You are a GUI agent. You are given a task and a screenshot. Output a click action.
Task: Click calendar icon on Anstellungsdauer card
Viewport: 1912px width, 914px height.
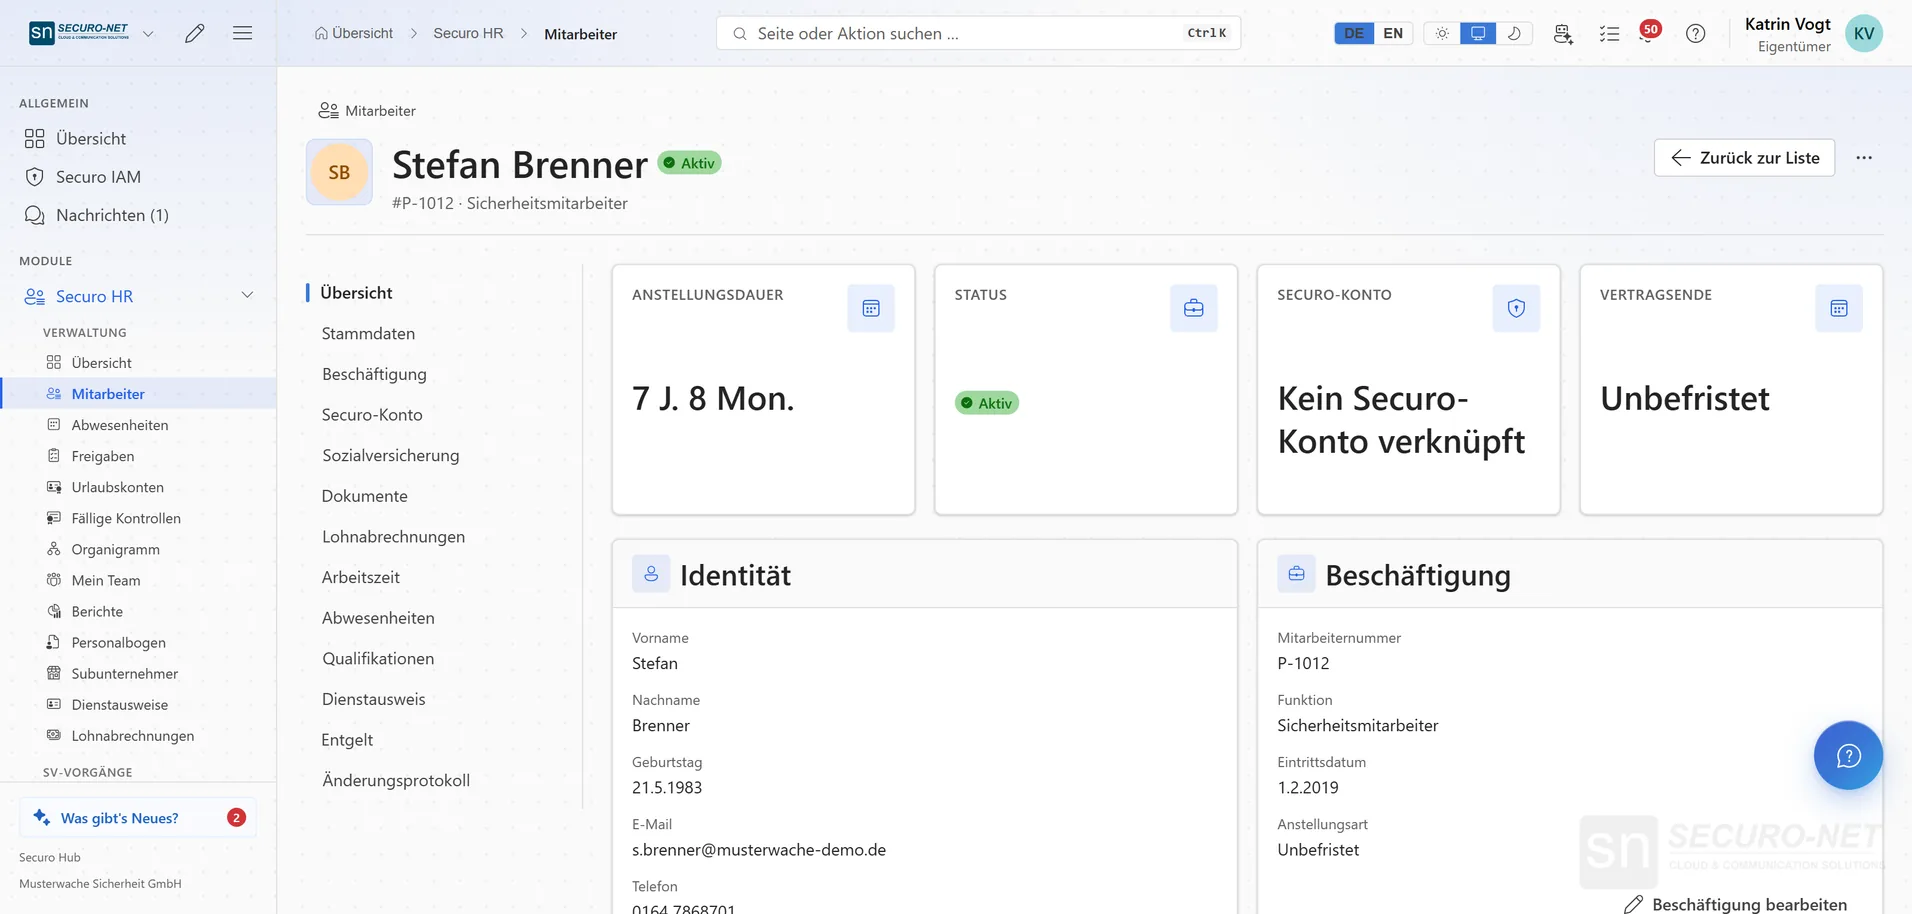[x=871, y=308]
